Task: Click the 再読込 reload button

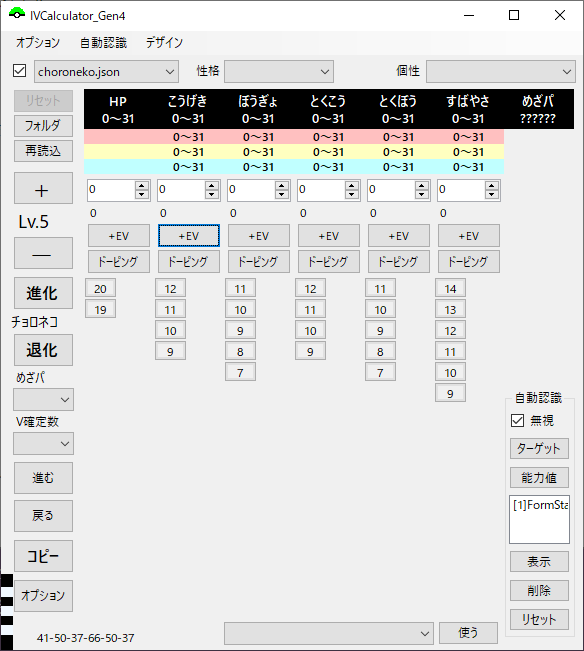Action: [x=43, y=150]
